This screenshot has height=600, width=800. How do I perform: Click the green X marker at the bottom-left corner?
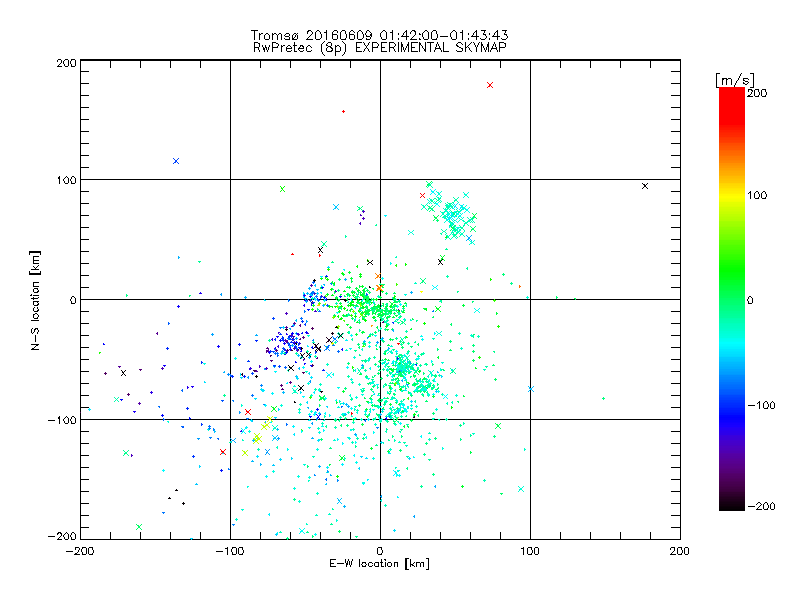[139, 527]
